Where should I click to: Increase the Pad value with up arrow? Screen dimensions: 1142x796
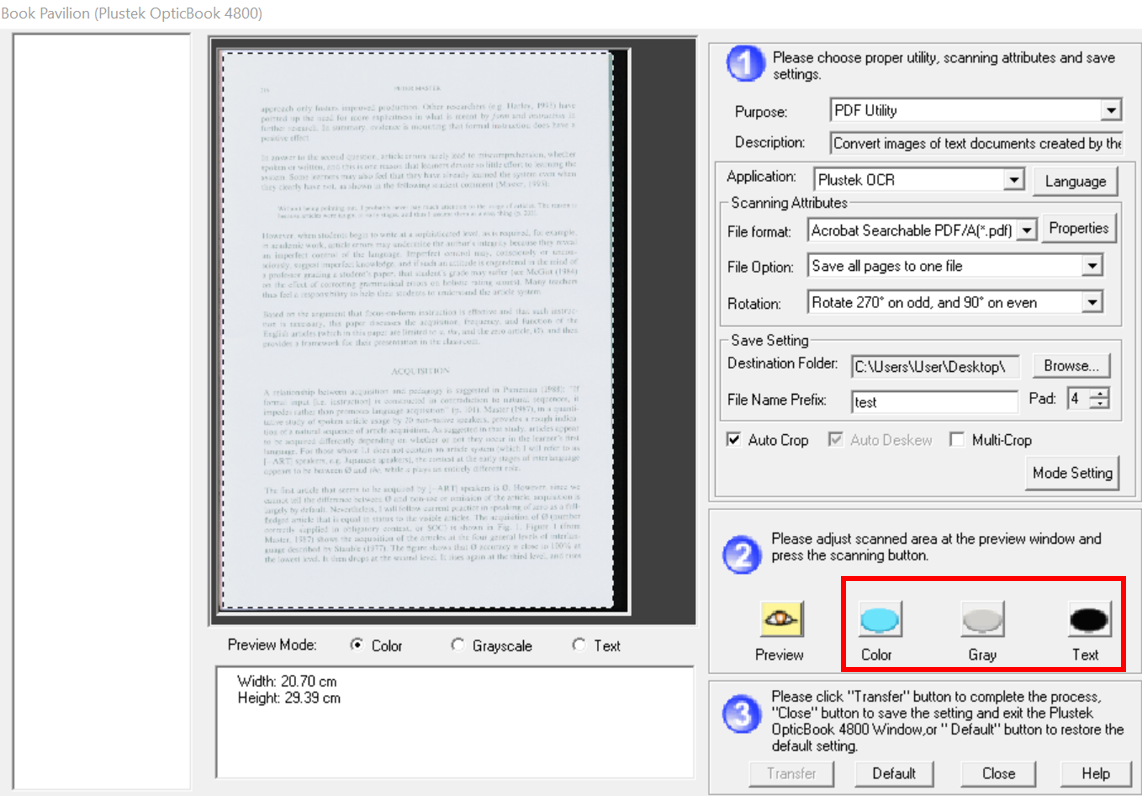click(x=1100, y=394)
